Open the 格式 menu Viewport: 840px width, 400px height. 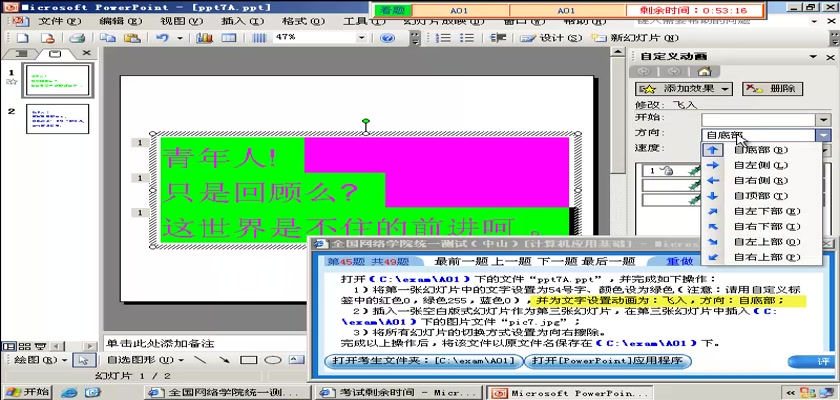coord(304,21)
